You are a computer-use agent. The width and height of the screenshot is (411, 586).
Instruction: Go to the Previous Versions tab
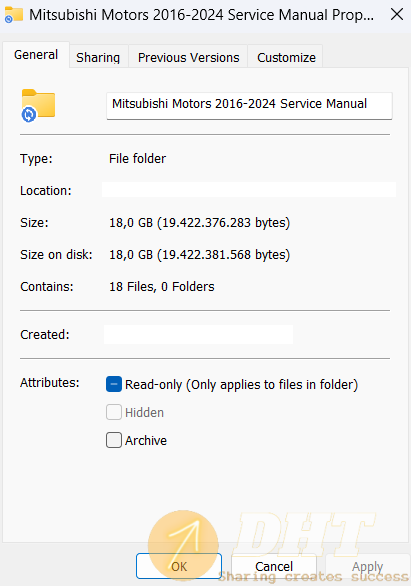pyautogui.click(x=188, y=58)
